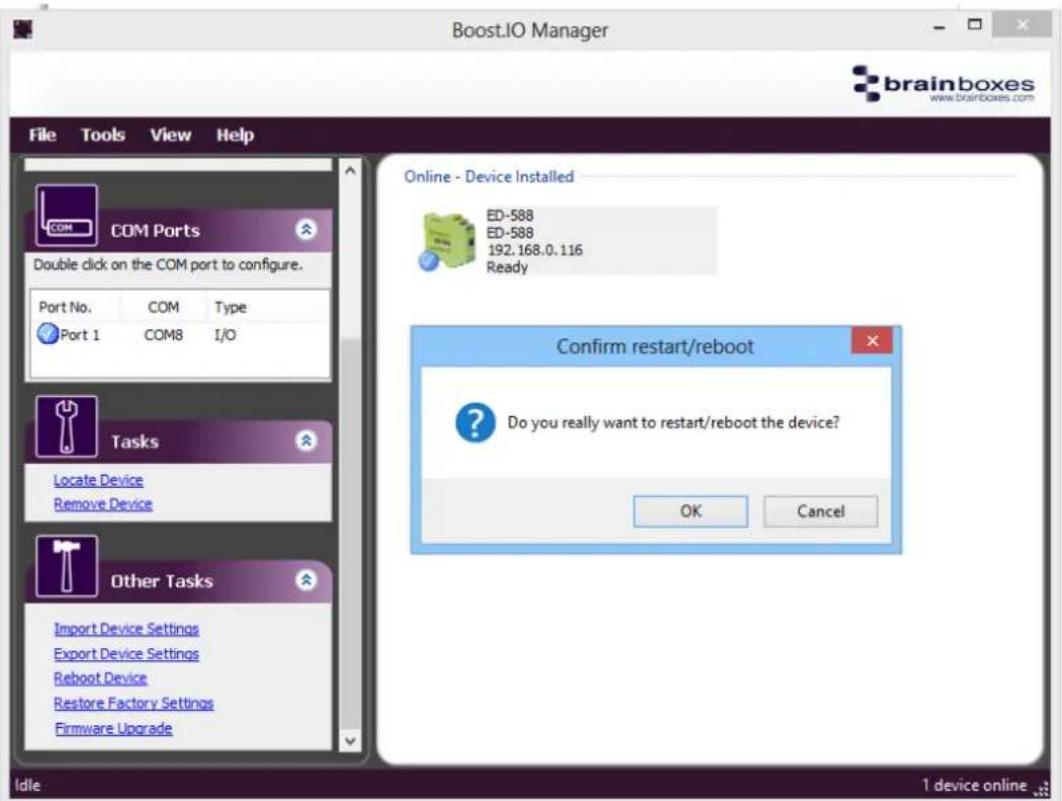Select the Port No. column header
The height and width of the screenshot is (801, 1062).
[65, 307]
